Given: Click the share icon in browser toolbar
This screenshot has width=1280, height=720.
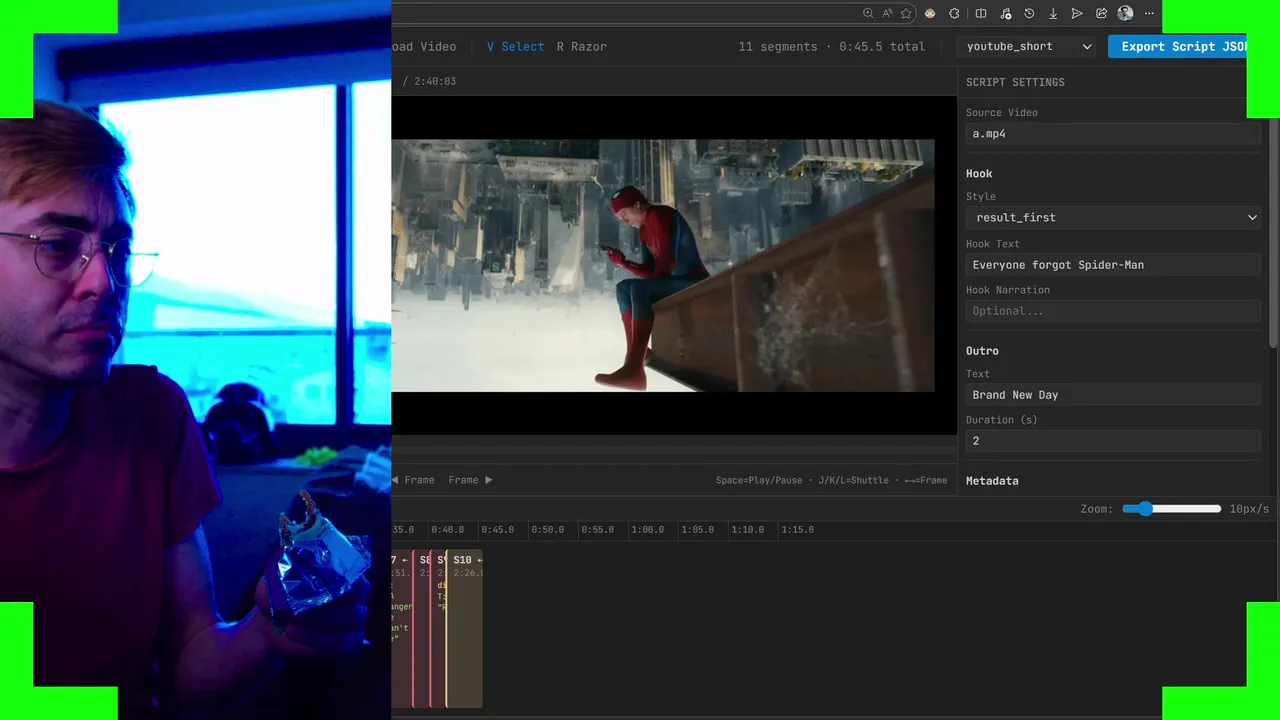Looking at the screenshot, I should pos(1101,13).
